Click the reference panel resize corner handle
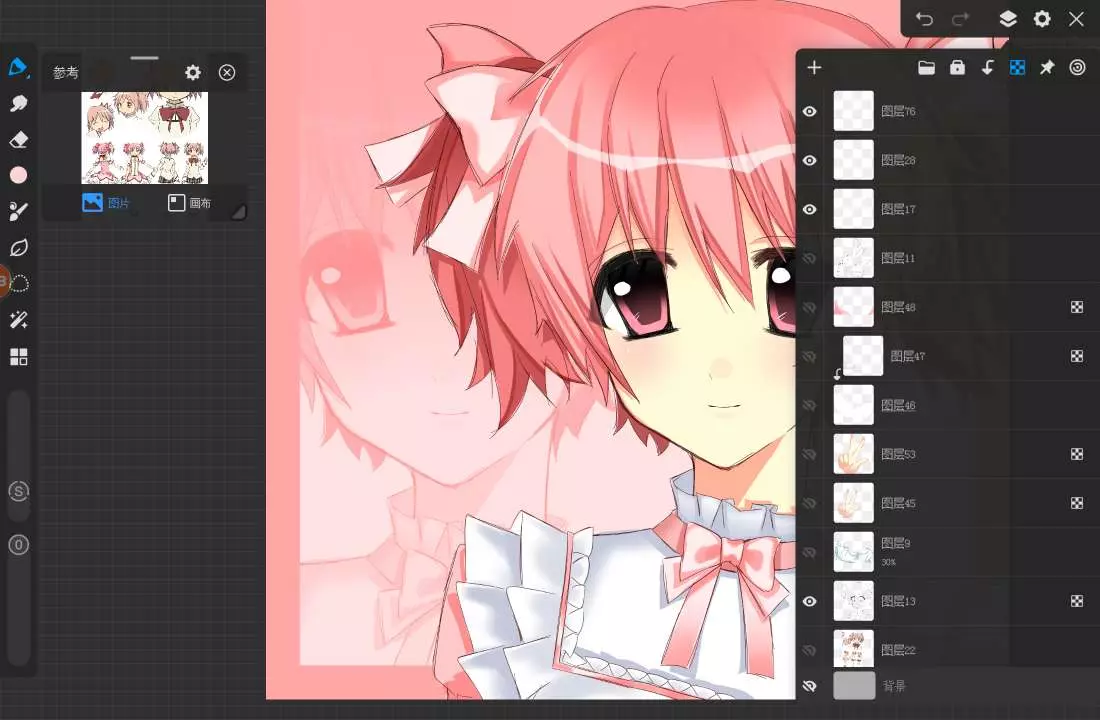Viewport: 1100px width, 720px height. [239, 212]
